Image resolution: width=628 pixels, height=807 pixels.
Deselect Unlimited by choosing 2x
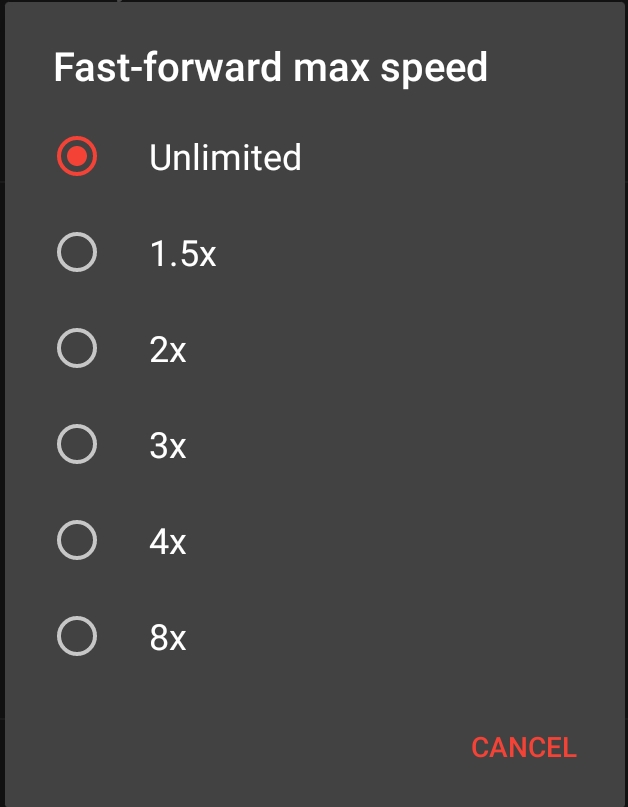pyautogui.click(x=77, y=349)
